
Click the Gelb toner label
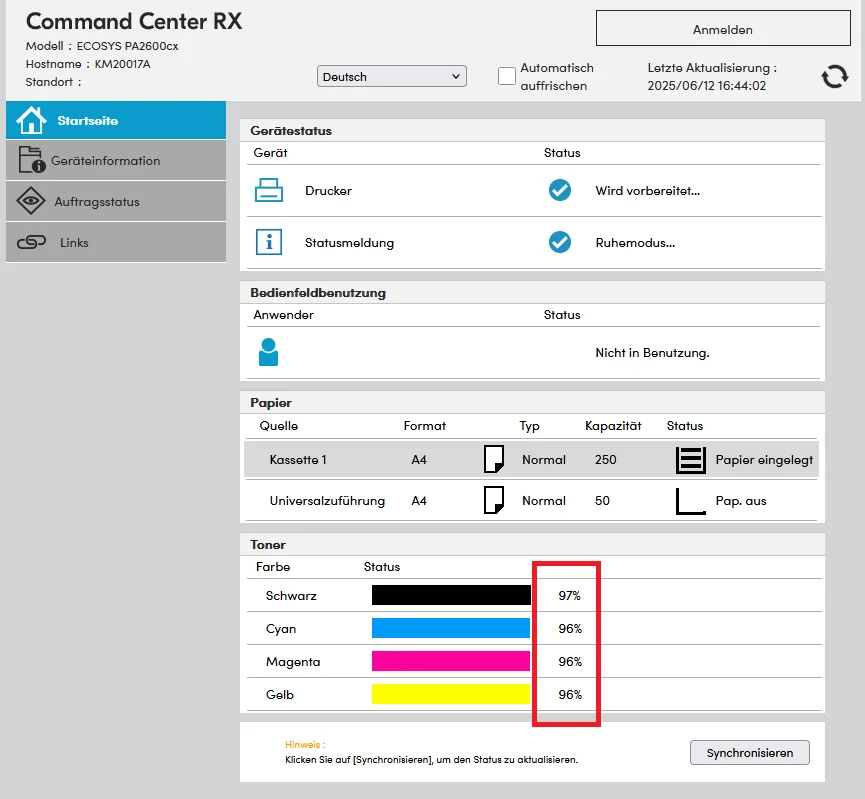pyautogui.click(x=280, y=695)
